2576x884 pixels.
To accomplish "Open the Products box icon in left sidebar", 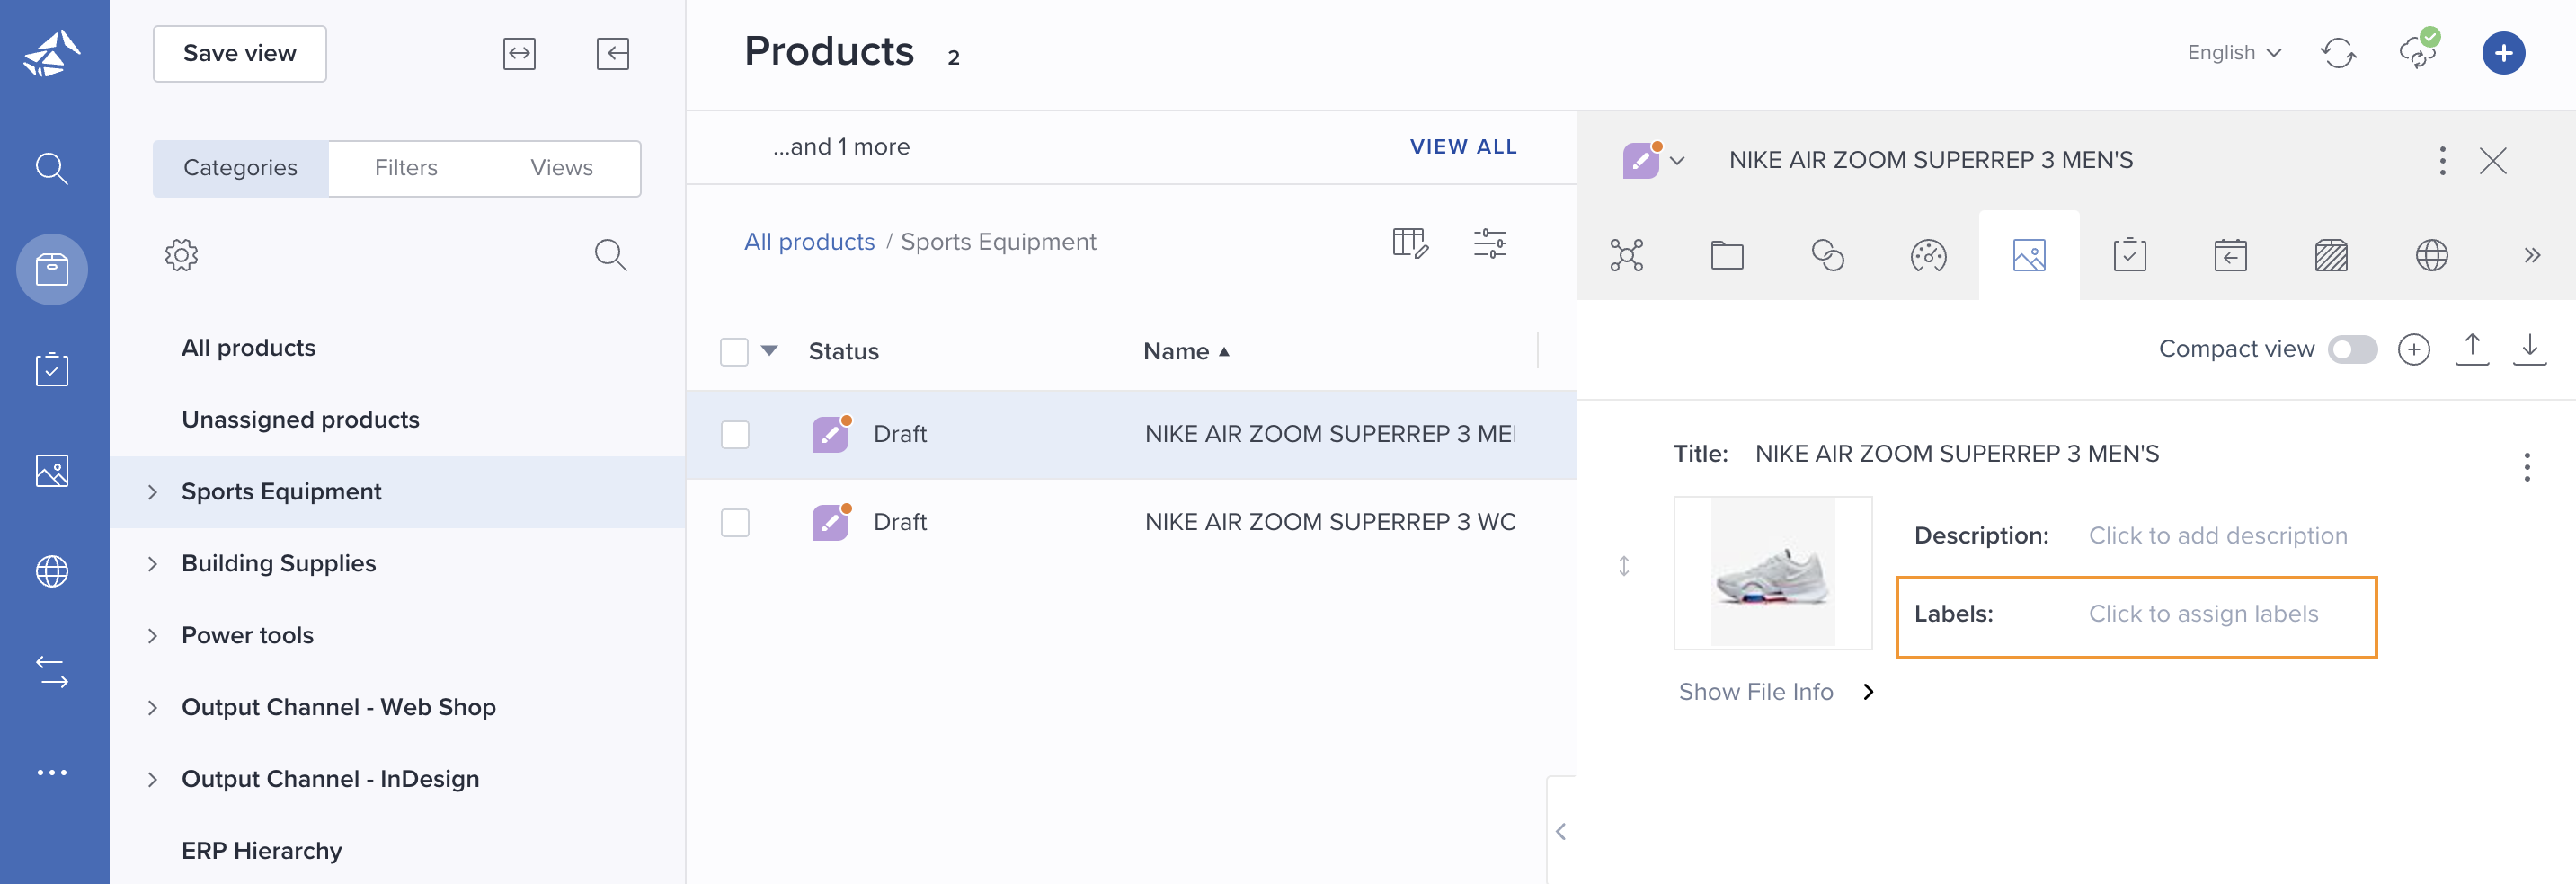I will tap(52, 269).
